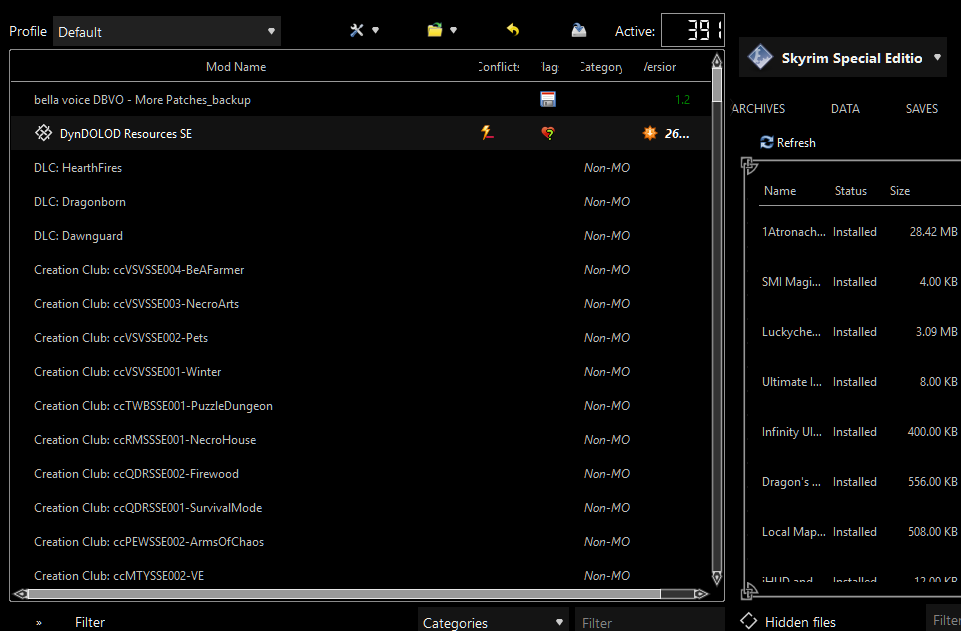Image resolution: width=961 pixels, height=631 pixels.
Task: Expand the tools icon dropdown arrow
Action: [x=376, y=30]
